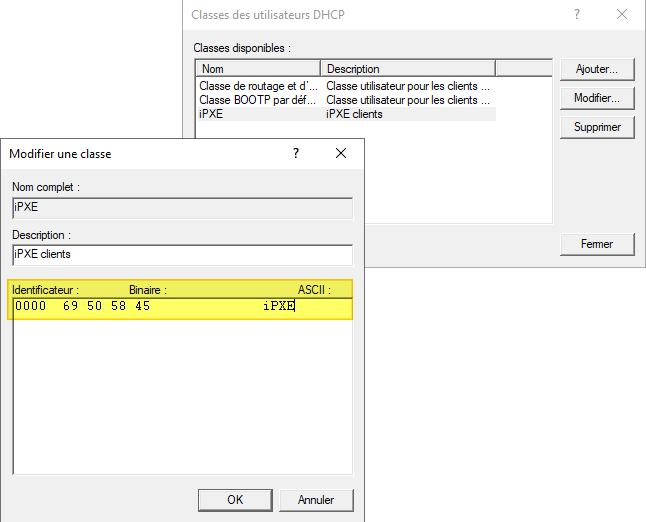Click the offset 0000 in identifier editor
Viewport: 646px width, 522px height.
click(30, 306)
